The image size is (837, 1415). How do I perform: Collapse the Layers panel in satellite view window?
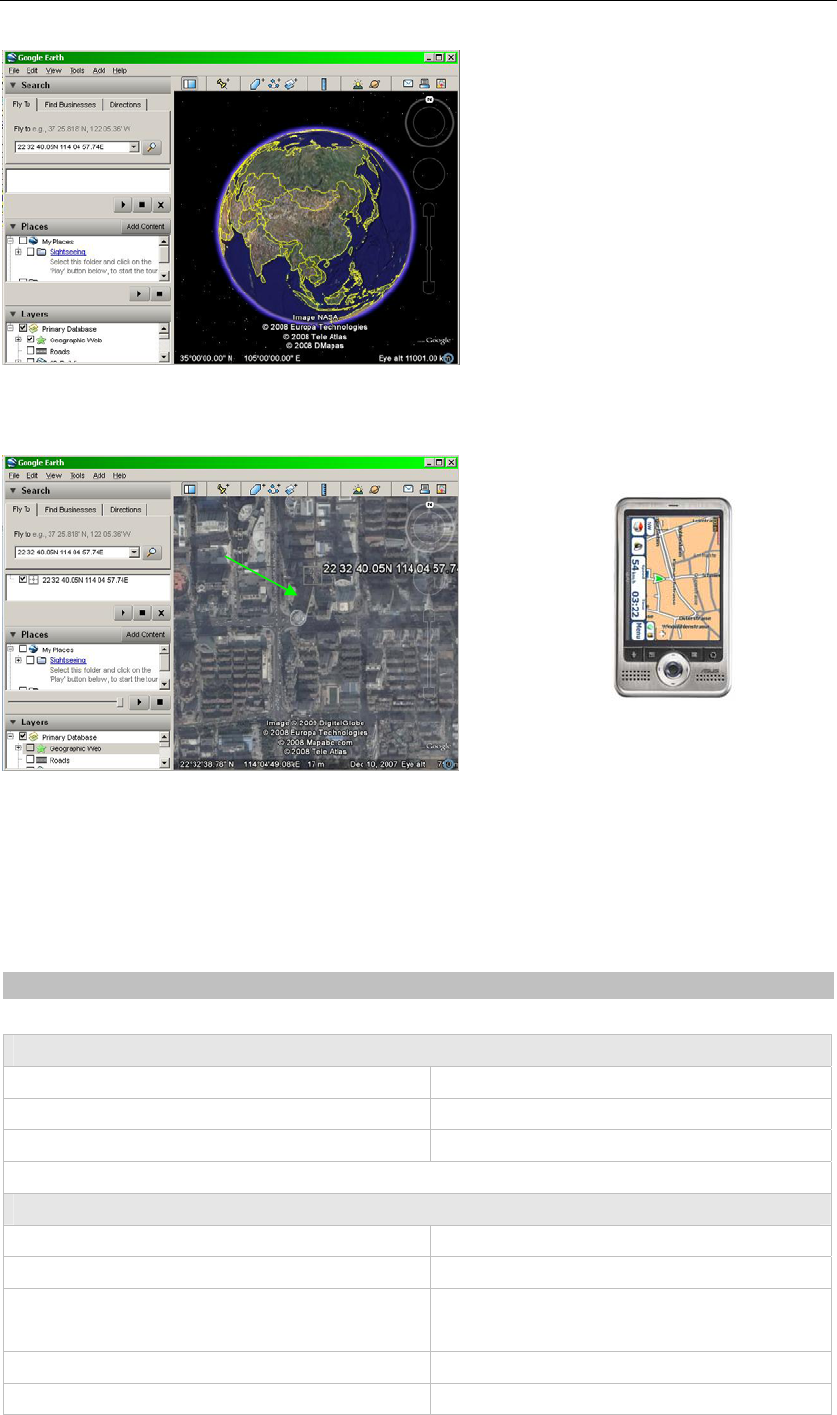(13, 722)
